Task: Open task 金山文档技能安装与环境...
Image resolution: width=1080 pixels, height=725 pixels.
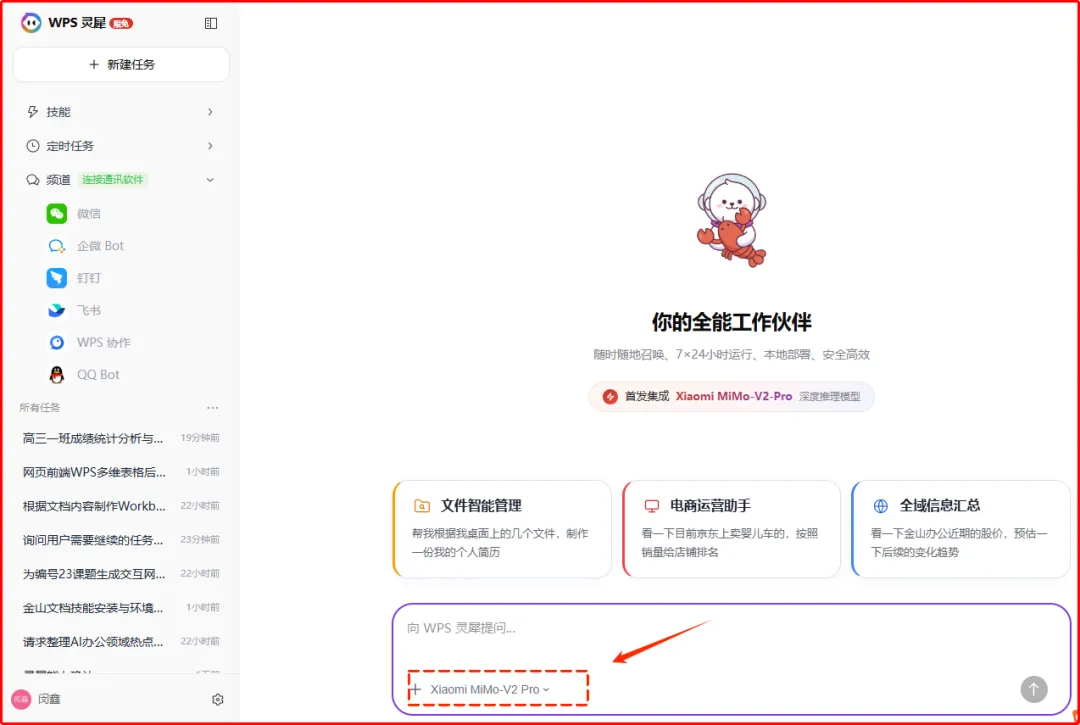Action: (x=121, y=607)
